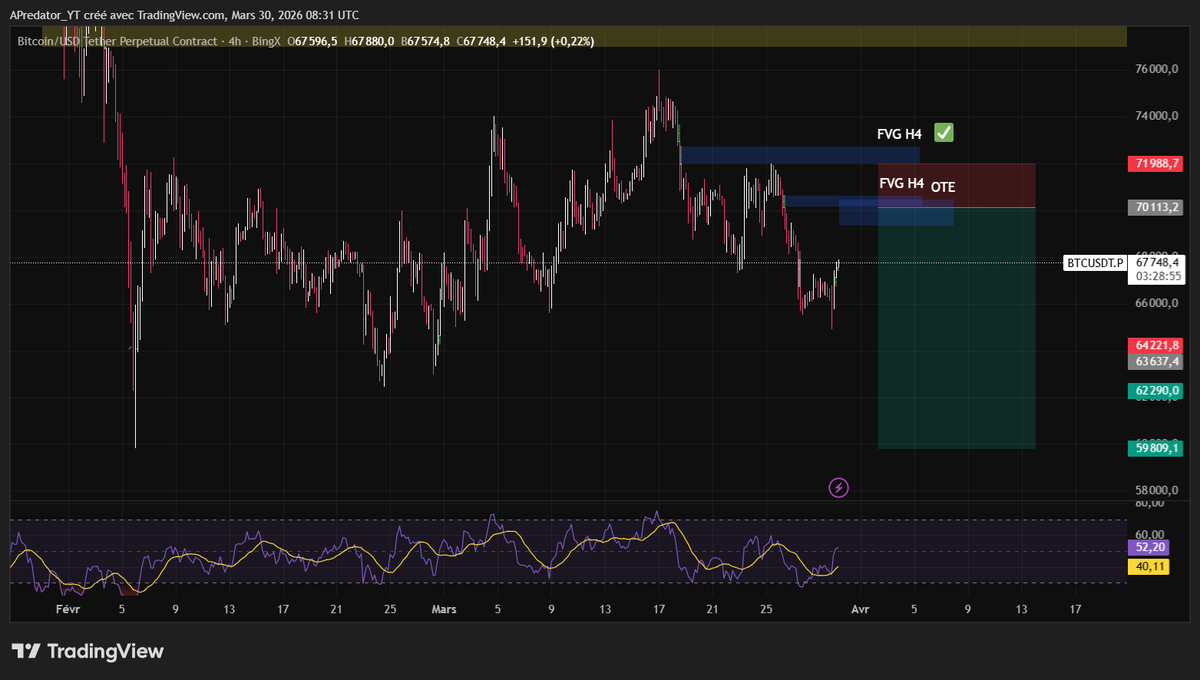The image size is (1200, 680).
Task: Click the purple lightning bolt icon
Action: [840, 488]
